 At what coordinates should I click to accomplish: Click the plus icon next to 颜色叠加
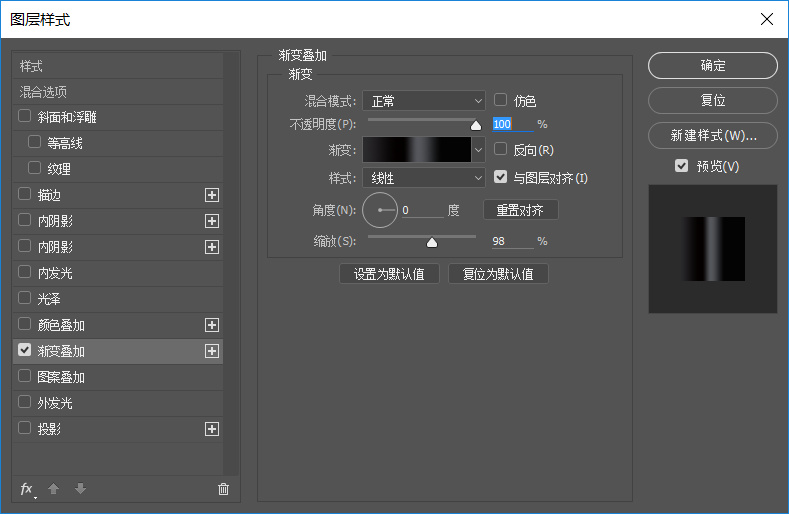(212, 325)
